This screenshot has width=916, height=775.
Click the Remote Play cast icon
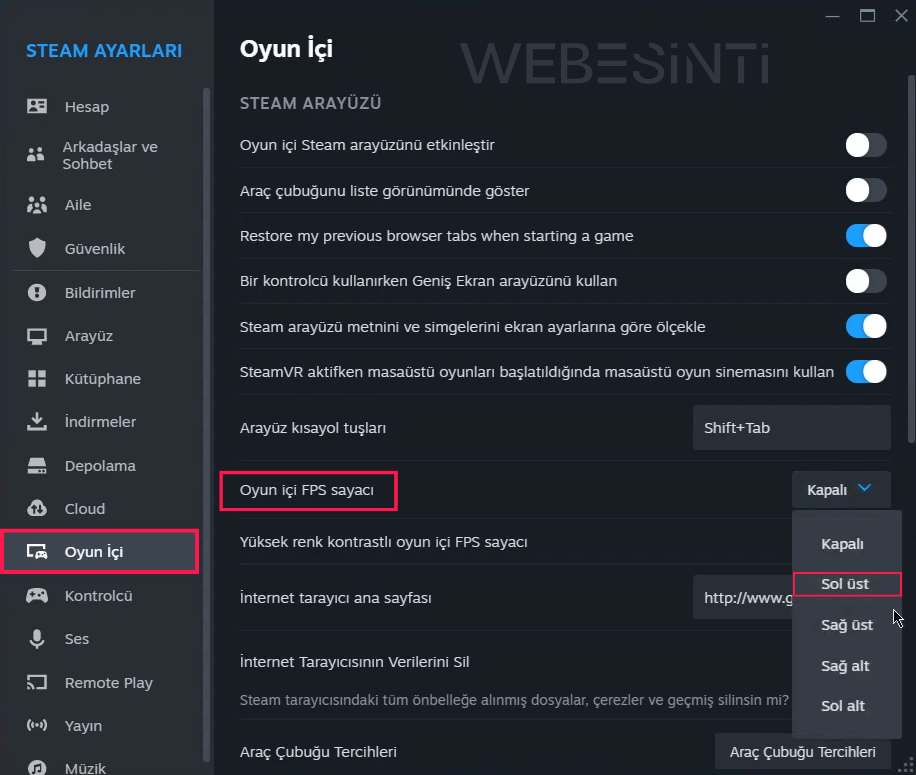point(37,682)
